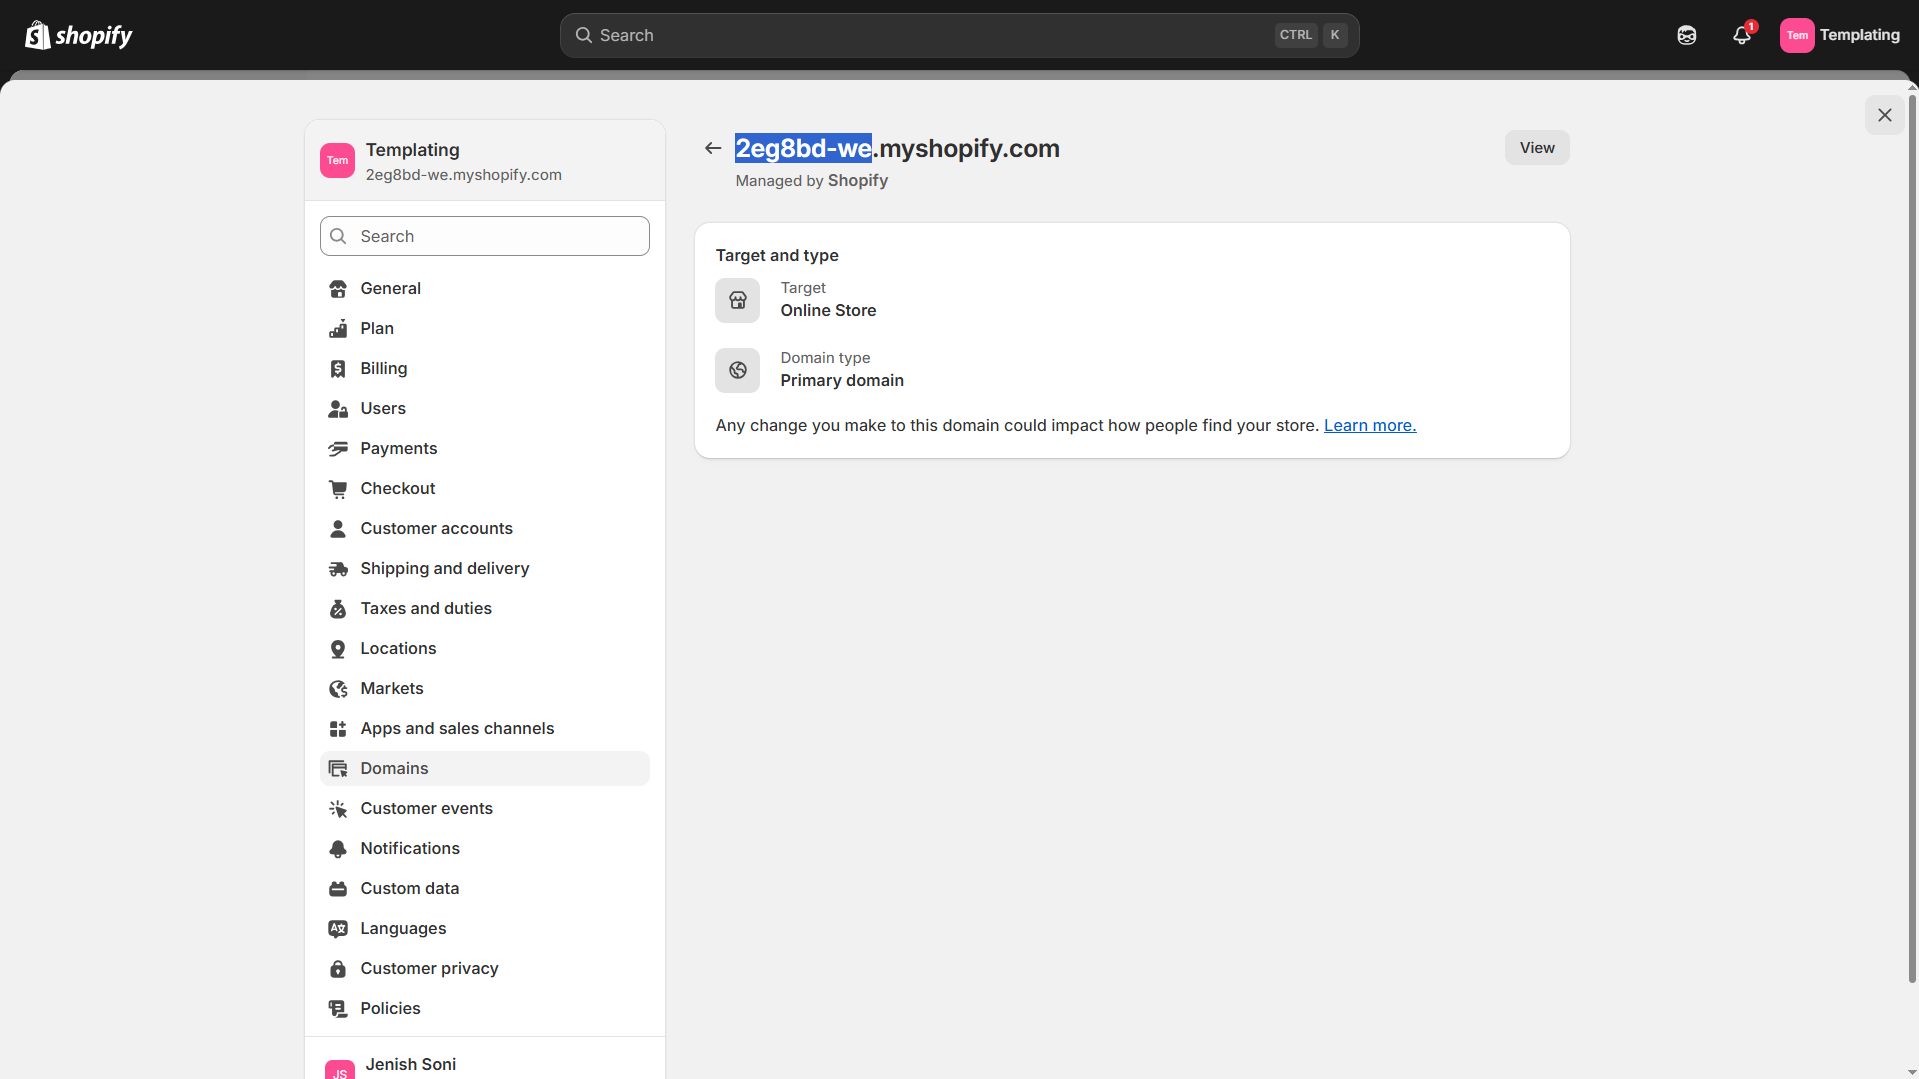Click the View button for the domain
This screenshot has height=1079, width=1919.
pos(1537,148)
